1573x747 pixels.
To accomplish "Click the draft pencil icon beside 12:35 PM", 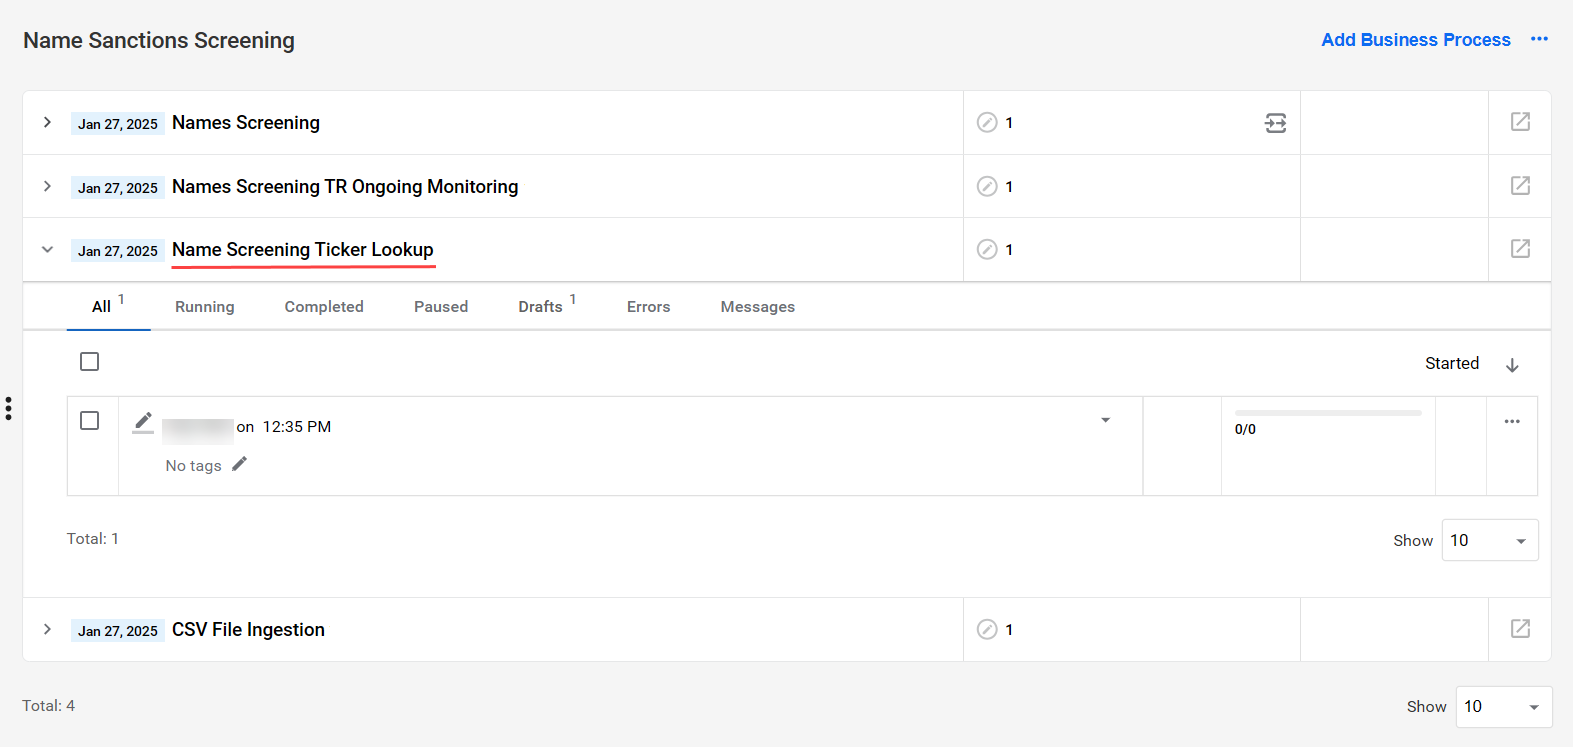I will [143, 423].
